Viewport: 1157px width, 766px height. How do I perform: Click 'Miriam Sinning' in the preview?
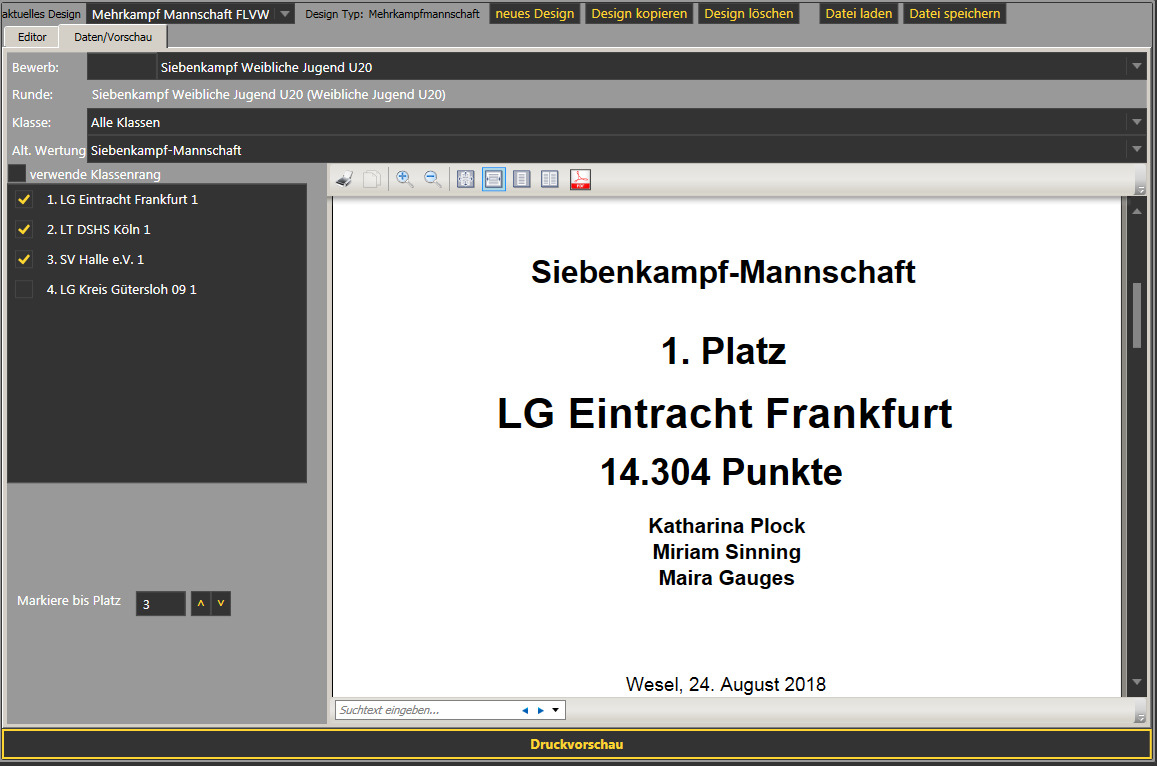click(x=727, y=552)
